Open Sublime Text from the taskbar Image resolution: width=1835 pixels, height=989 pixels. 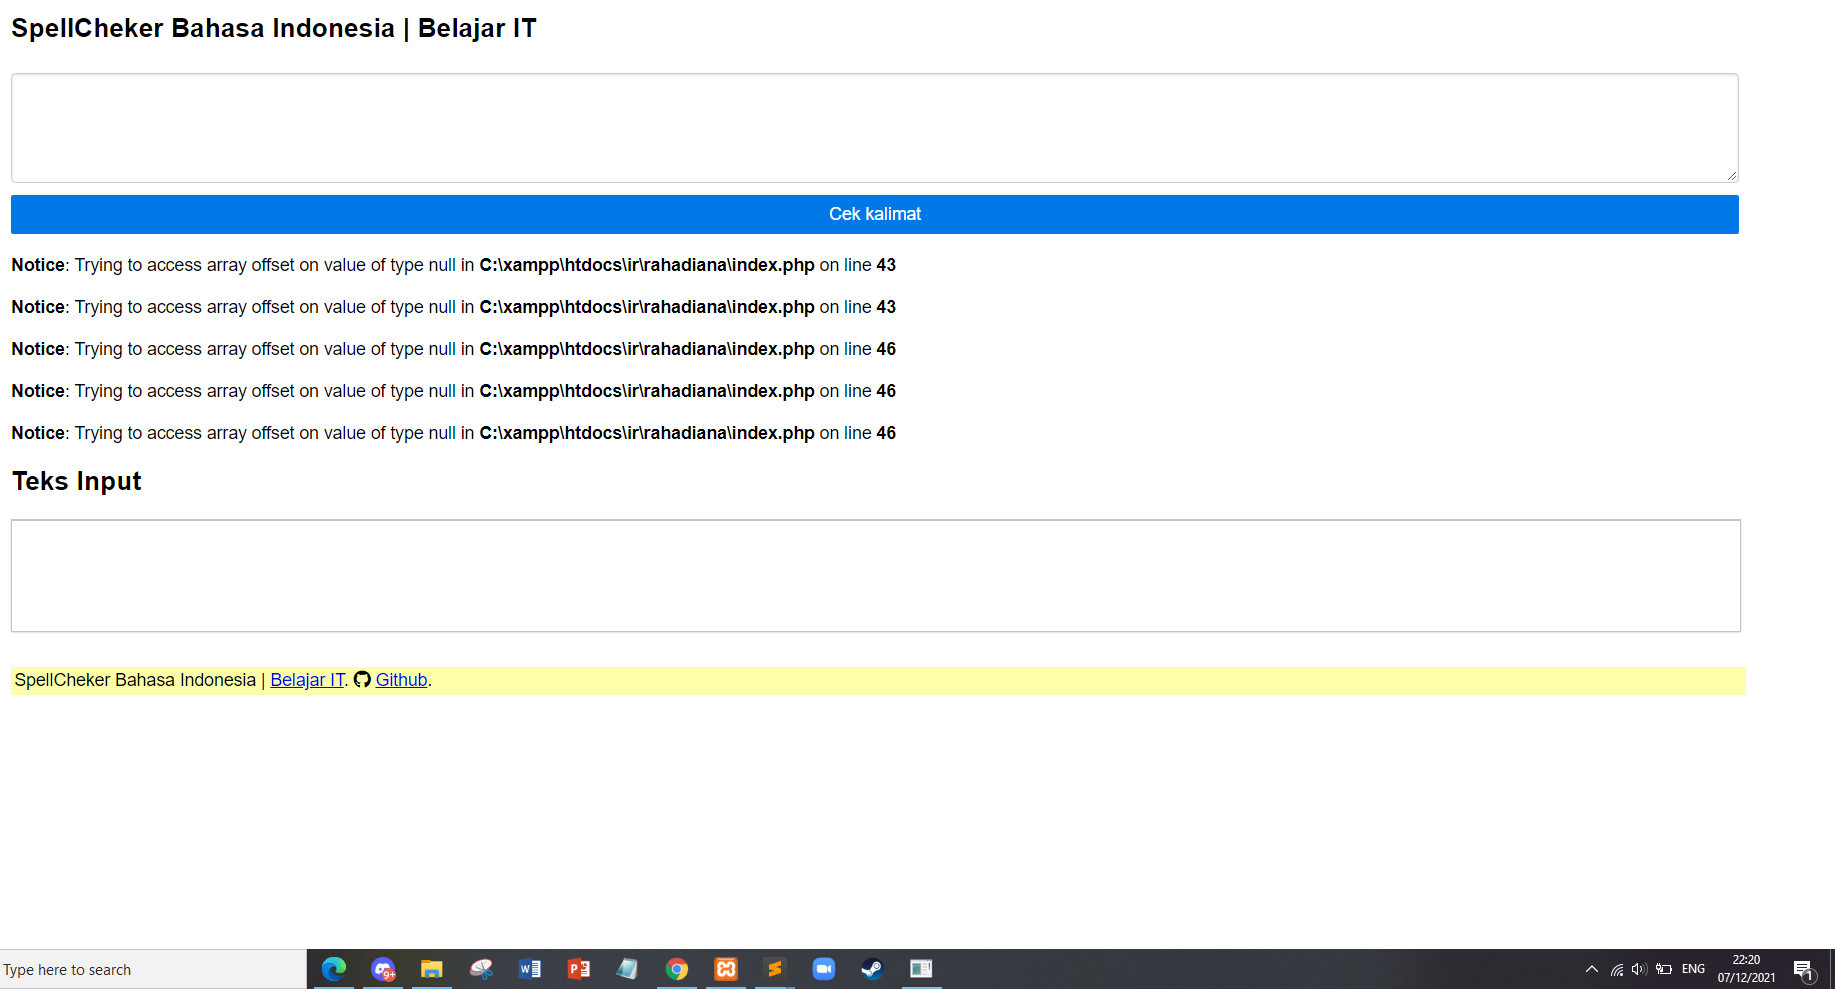[775, 968]
